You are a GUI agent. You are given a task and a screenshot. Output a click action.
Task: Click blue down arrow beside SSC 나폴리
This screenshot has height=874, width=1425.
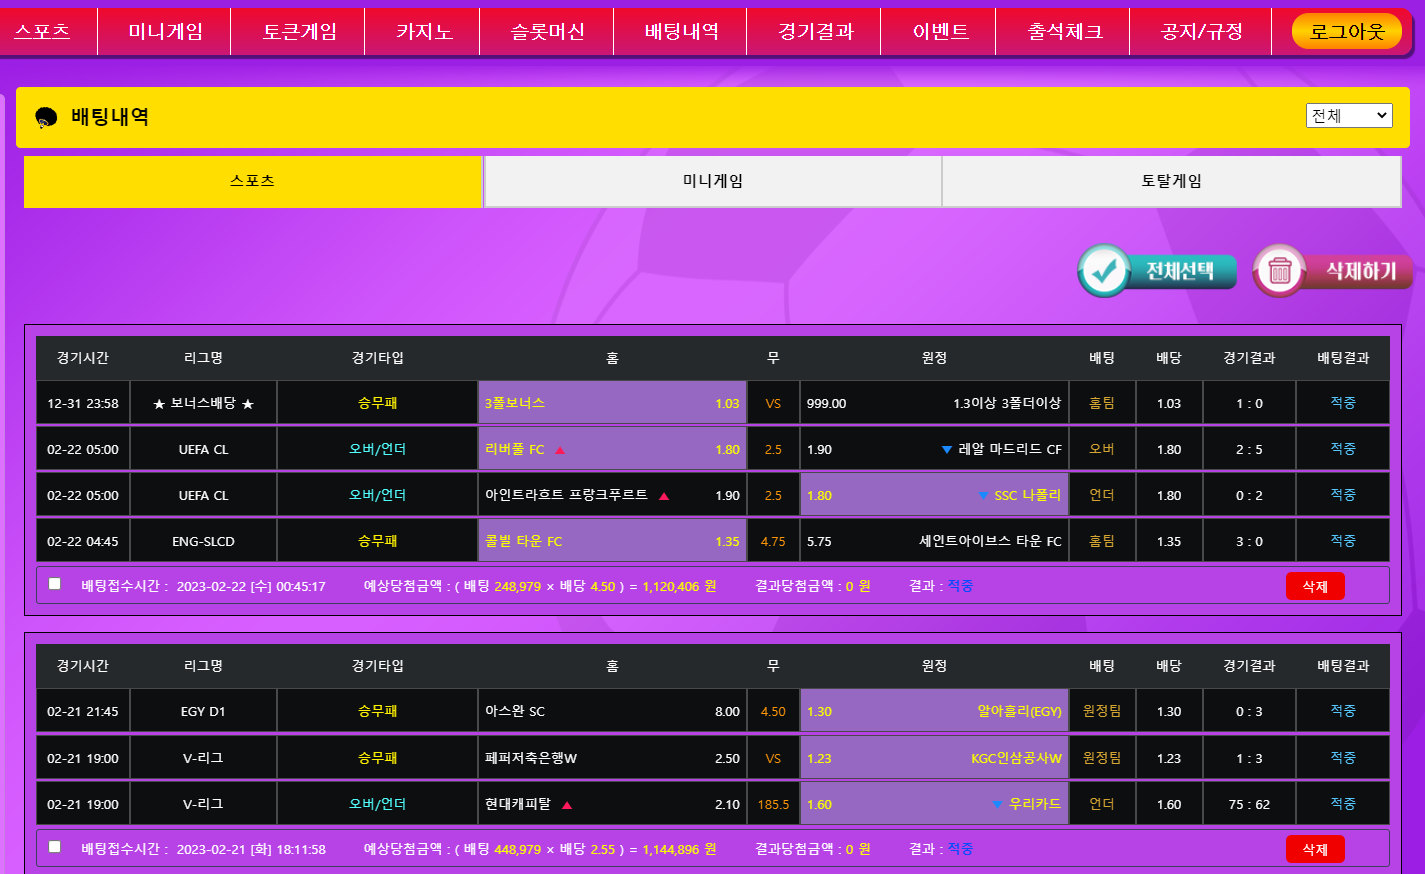pyautogui.click(x=983, y=496)
